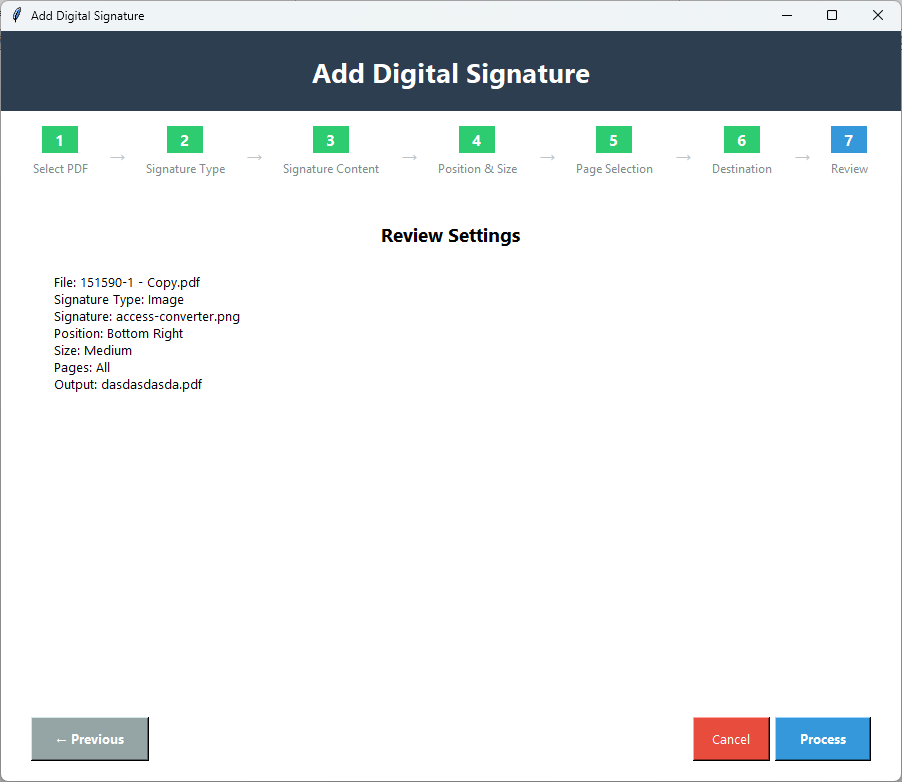902x782 pixels.
Task: Go to the Position & Size step
Action: pyautogui.click(x=477, y=168)
